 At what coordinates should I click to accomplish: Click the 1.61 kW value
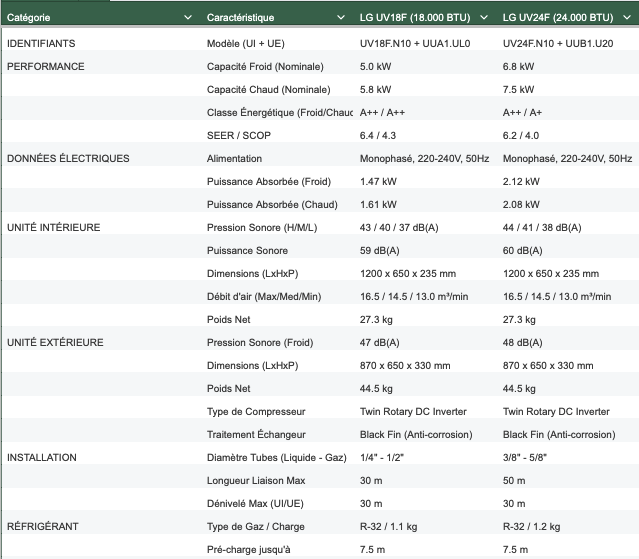(x=378, y=205)
